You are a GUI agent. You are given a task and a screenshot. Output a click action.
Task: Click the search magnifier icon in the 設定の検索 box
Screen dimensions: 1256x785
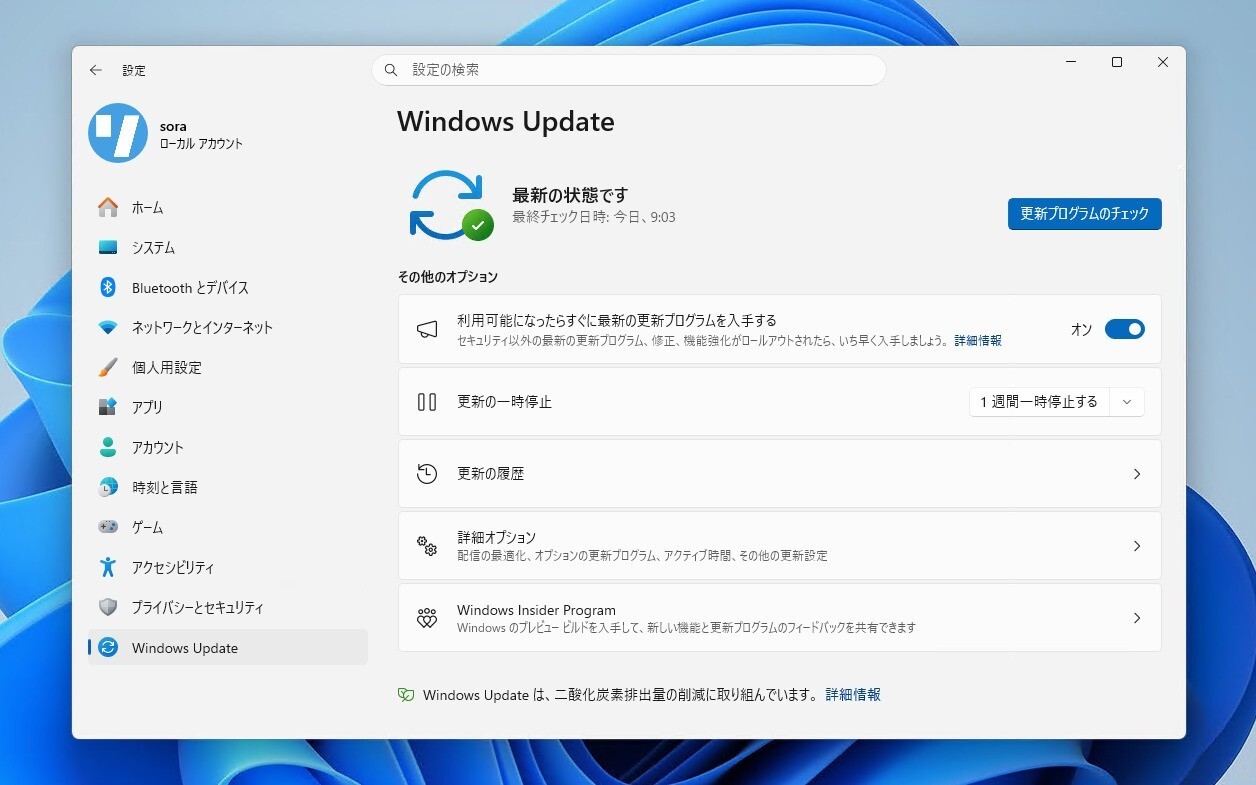point(391,70)
